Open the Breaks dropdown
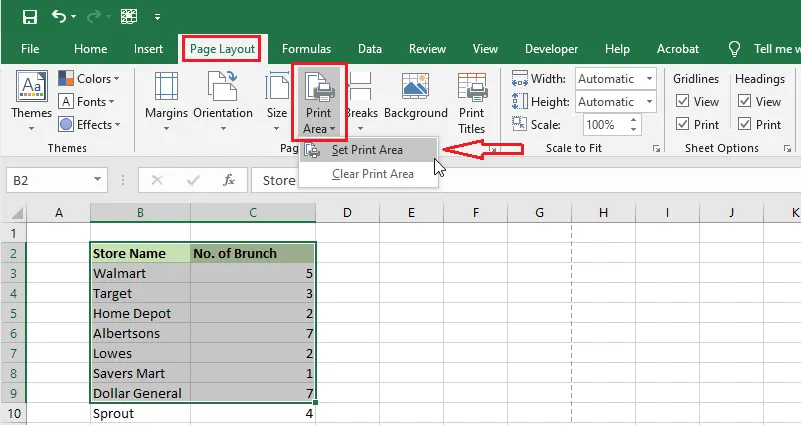Screen dimensions: 801x425 coord(361,101)
